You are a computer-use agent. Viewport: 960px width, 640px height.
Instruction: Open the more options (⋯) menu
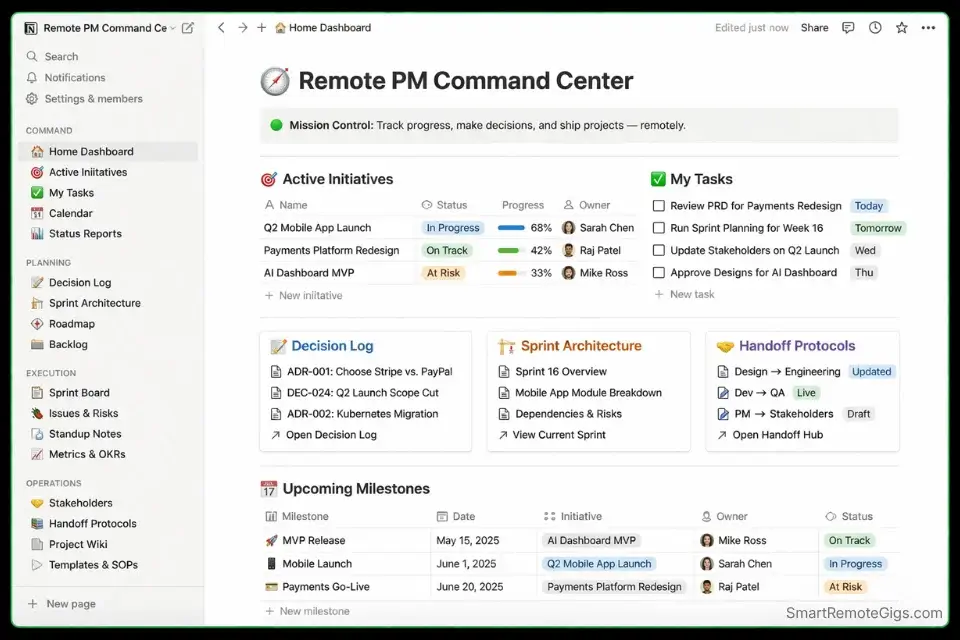[928, 28]
